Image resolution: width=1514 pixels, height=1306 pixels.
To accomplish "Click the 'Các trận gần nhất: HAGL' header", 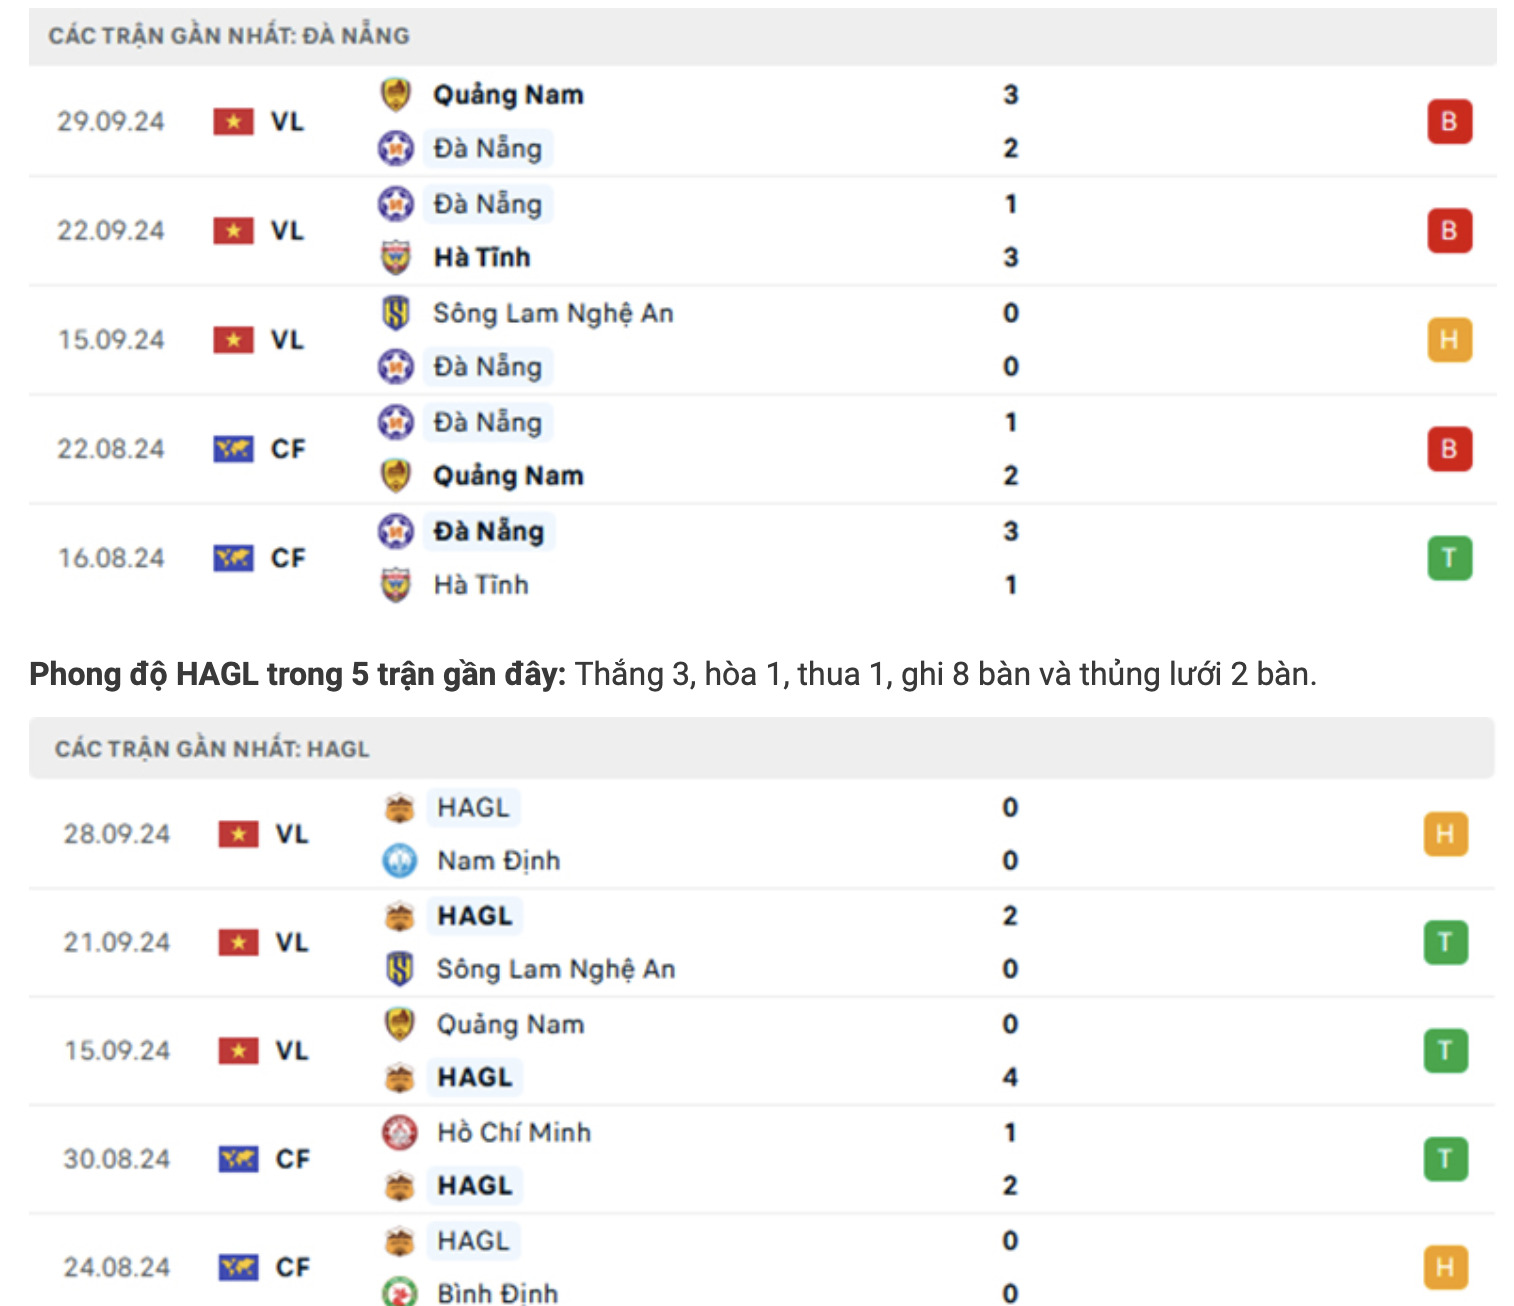I will click(x=212, y=749).
